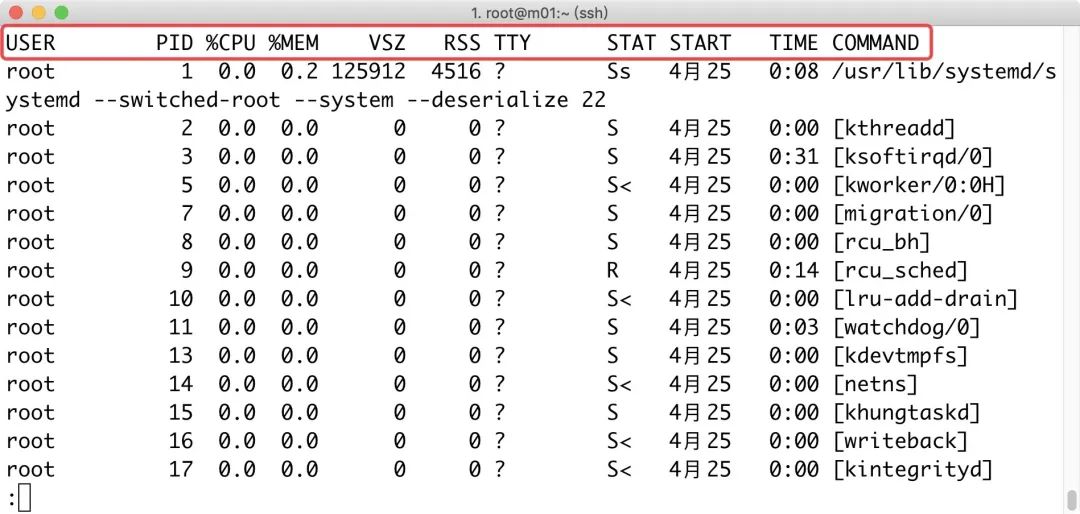
Task: Click PID 13 in the process list
Action: coord(181,356)
